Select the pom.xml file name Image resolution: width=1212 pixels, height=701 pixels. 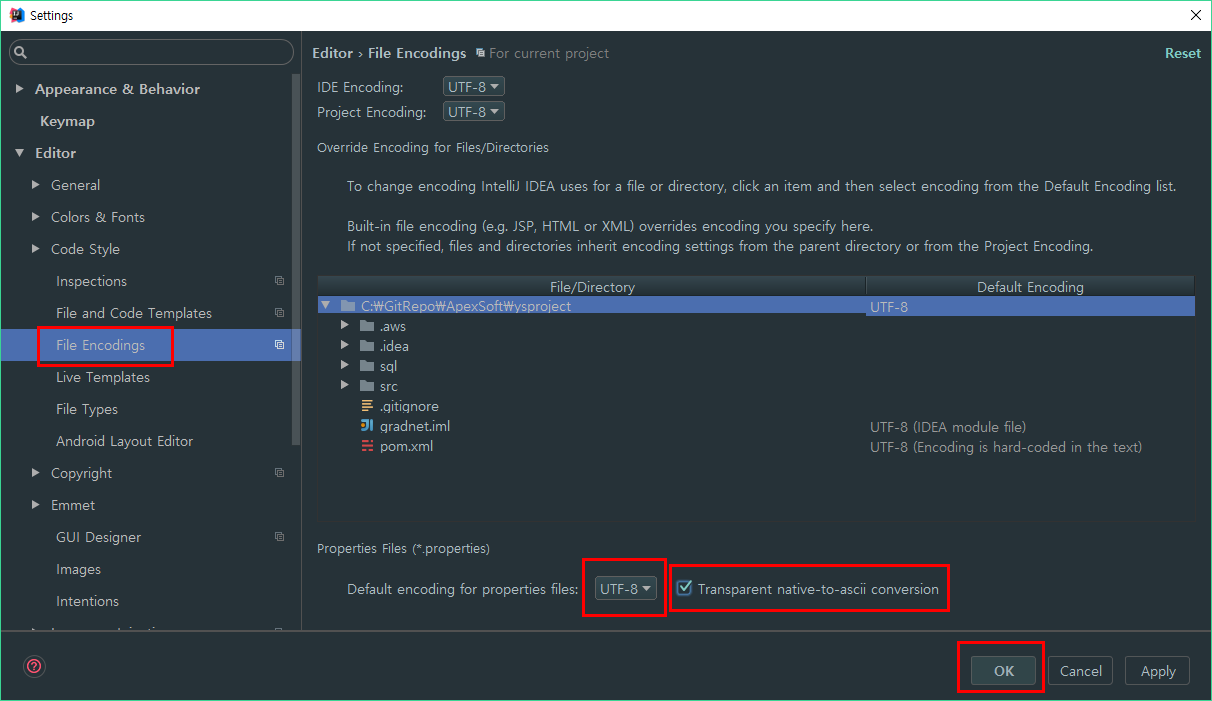406,446
